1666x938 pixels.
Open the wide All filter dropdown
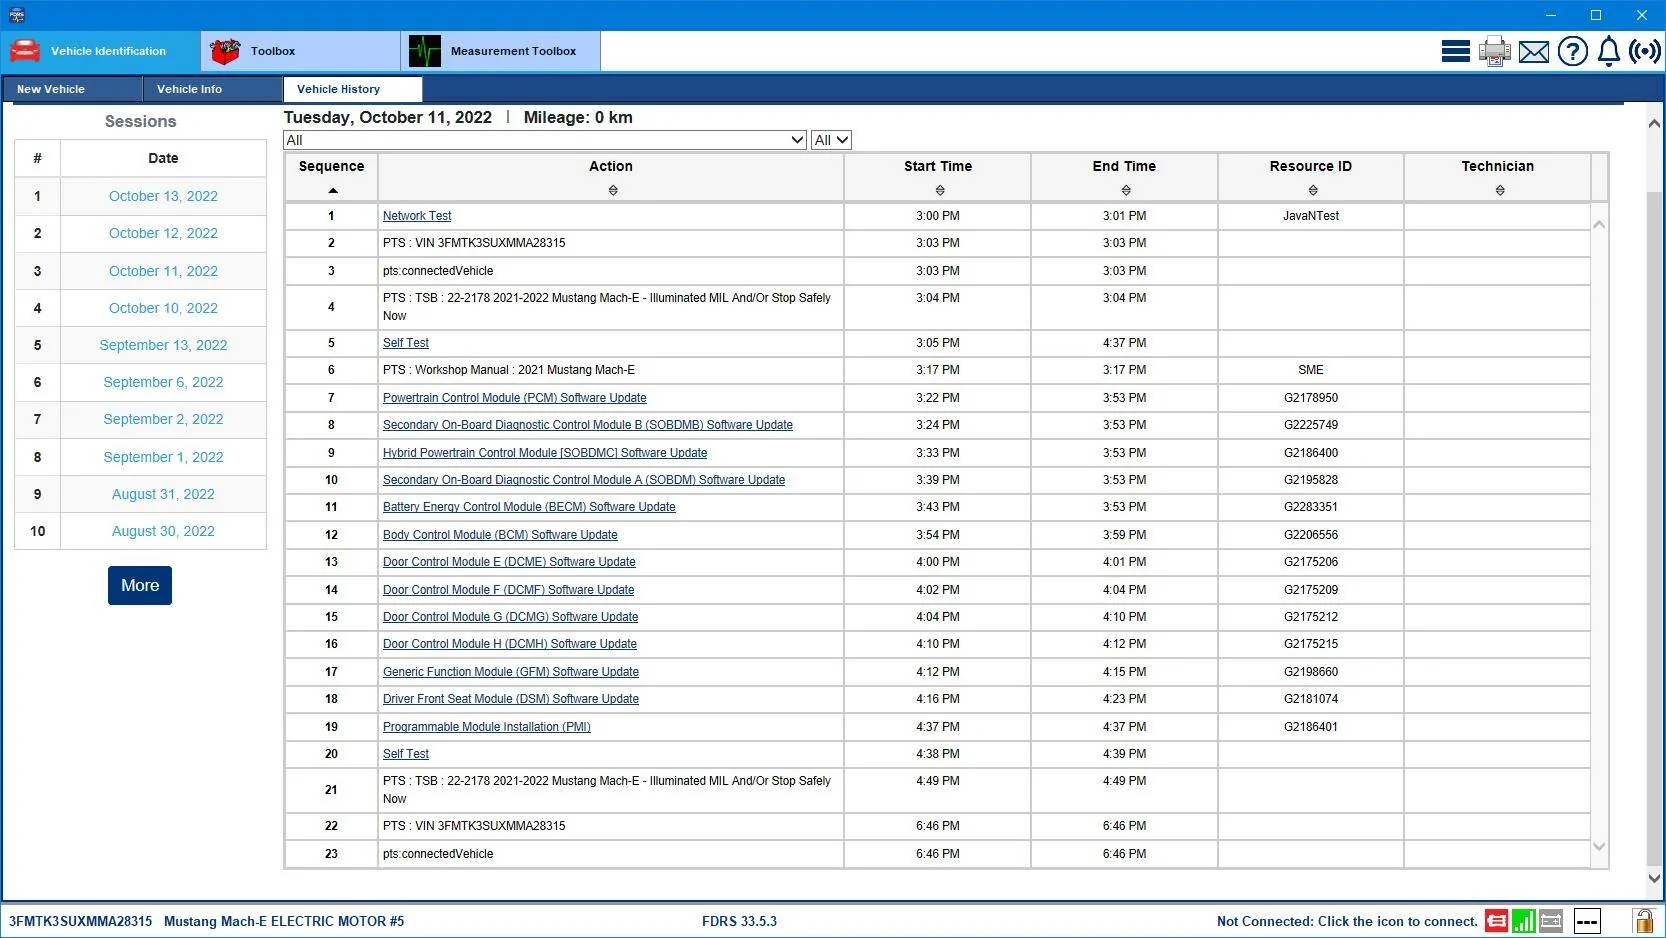[x=545, y=140]
